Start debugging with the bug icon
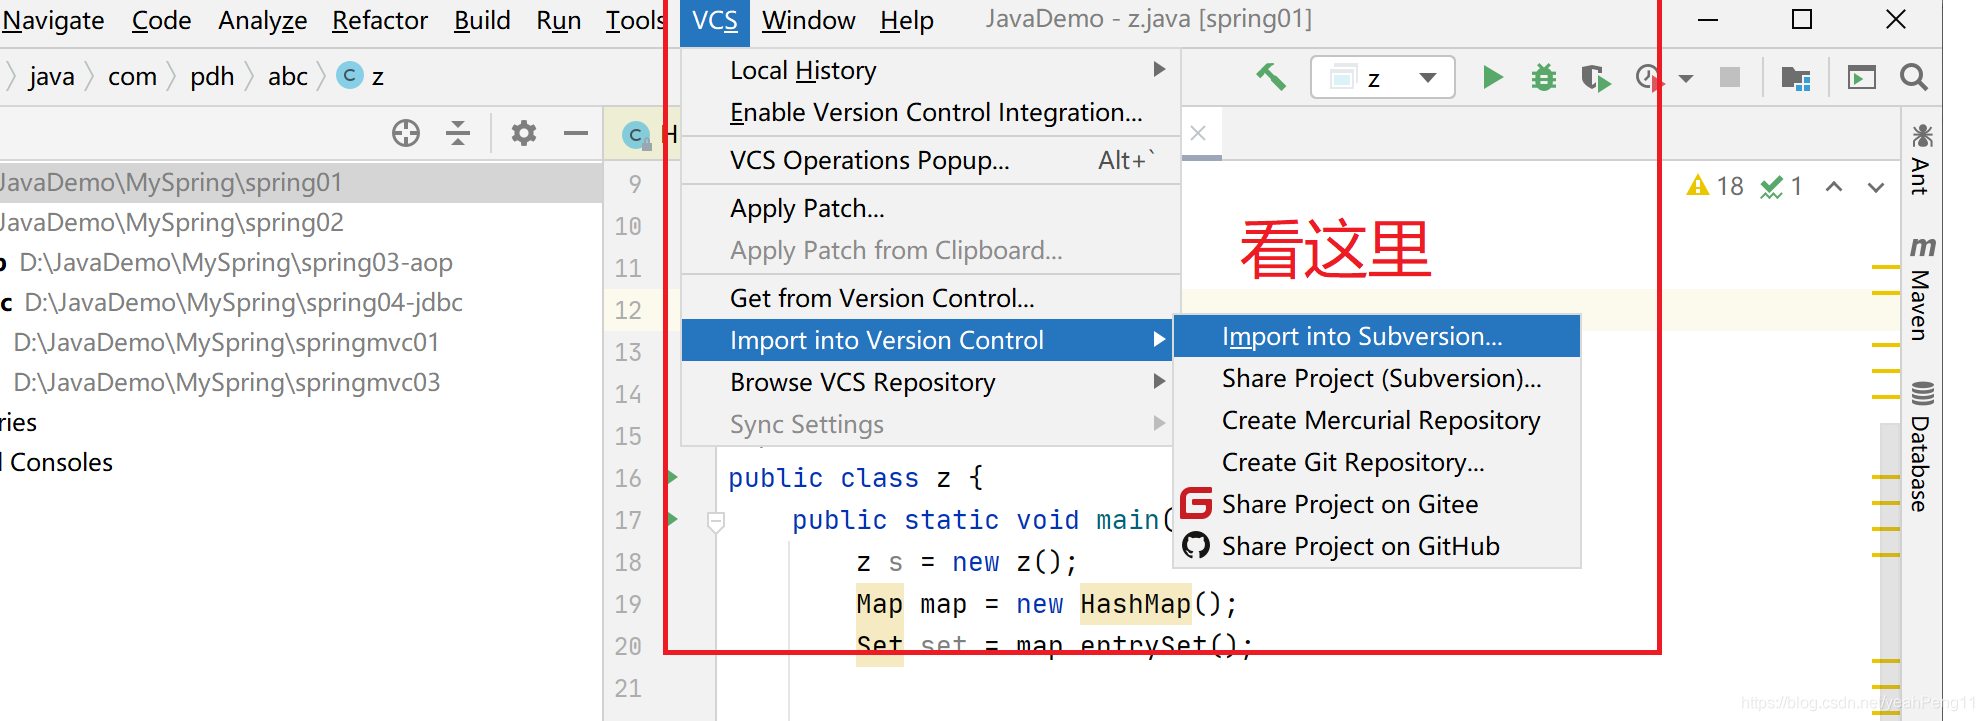This screenshot has width=1984, height=721. coord(1544,77)
